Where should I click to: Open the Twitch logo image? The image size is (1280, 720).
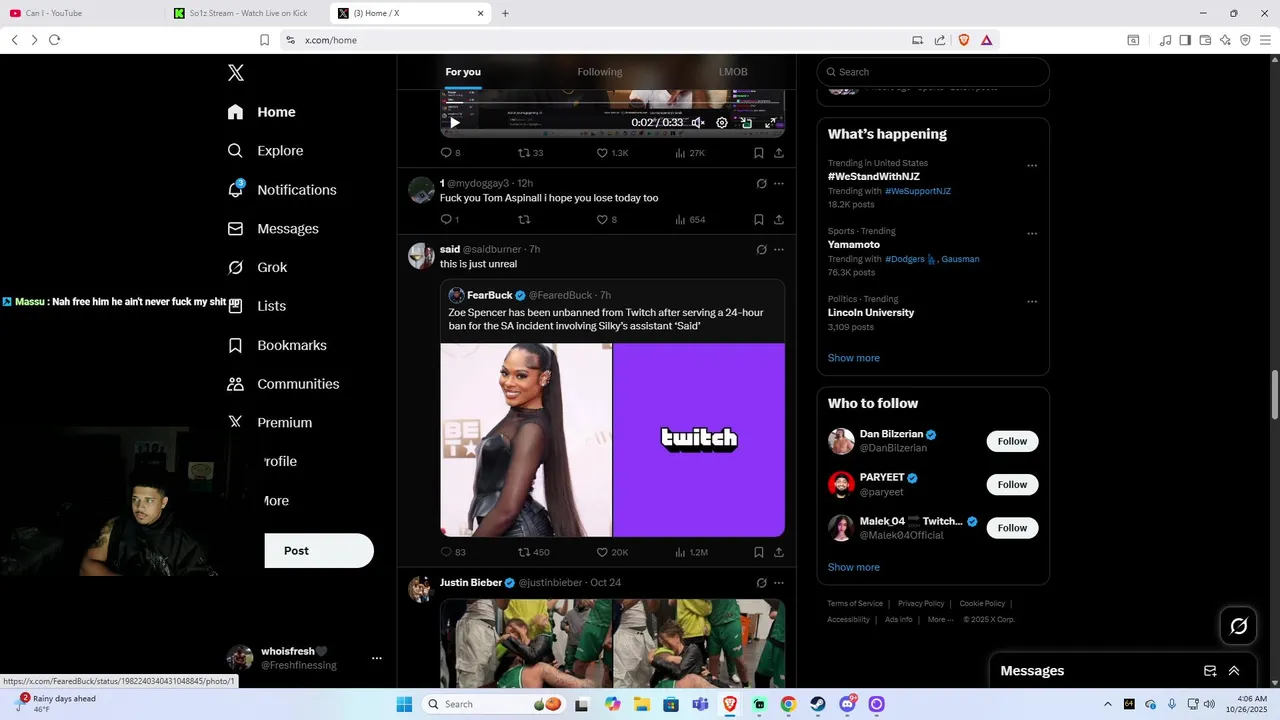pyautogui.click(x=699, y=440)
